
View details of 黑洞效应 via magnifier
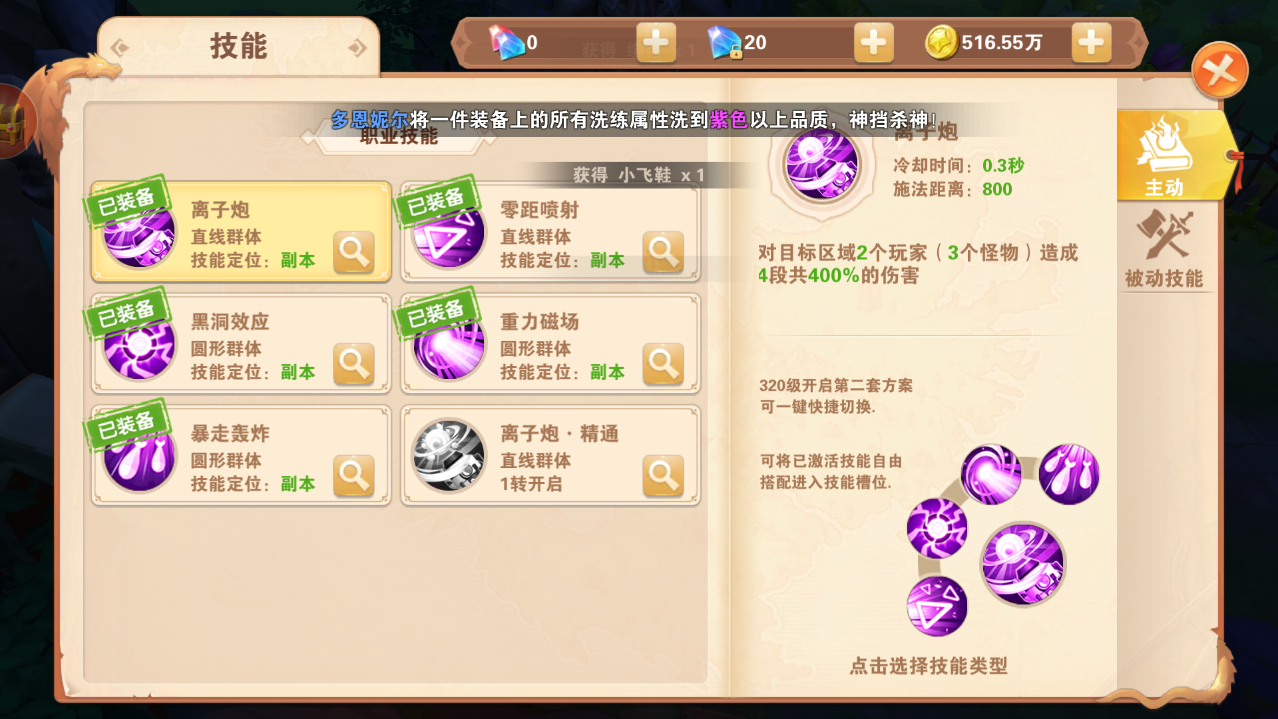pos(354,364)
